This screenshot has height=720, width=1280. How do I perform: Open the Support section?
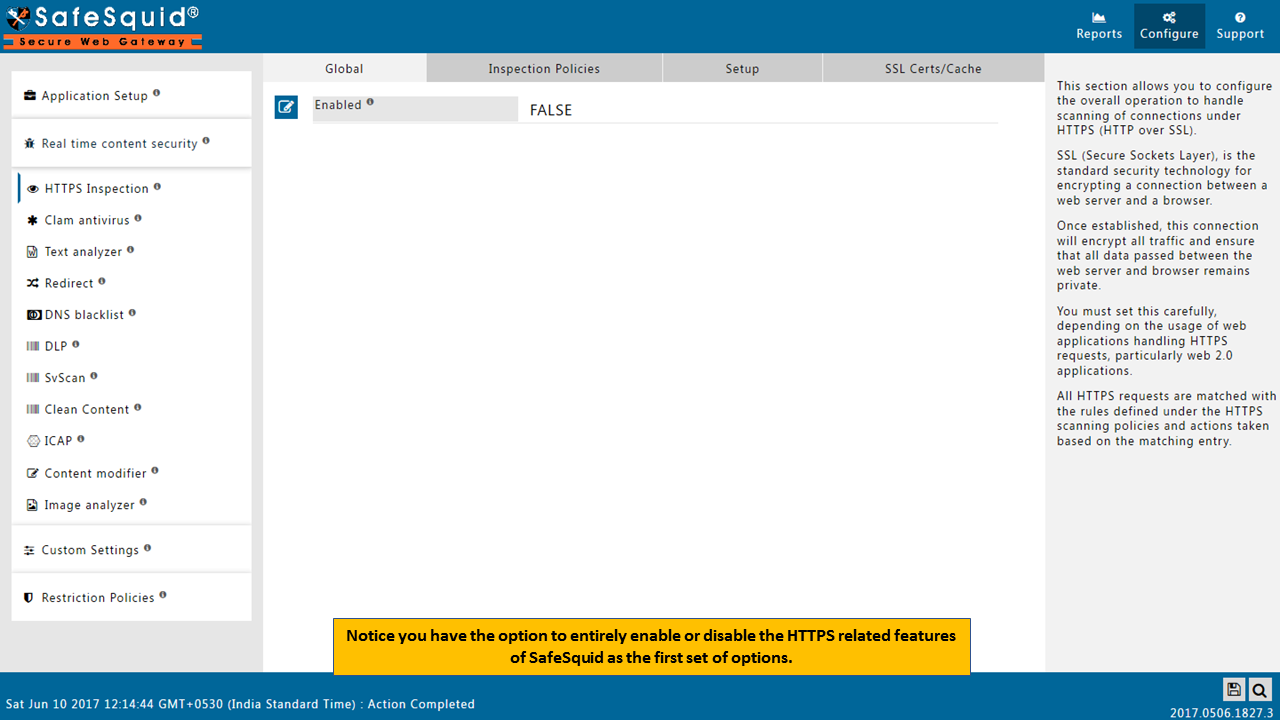pos(1240,26)
